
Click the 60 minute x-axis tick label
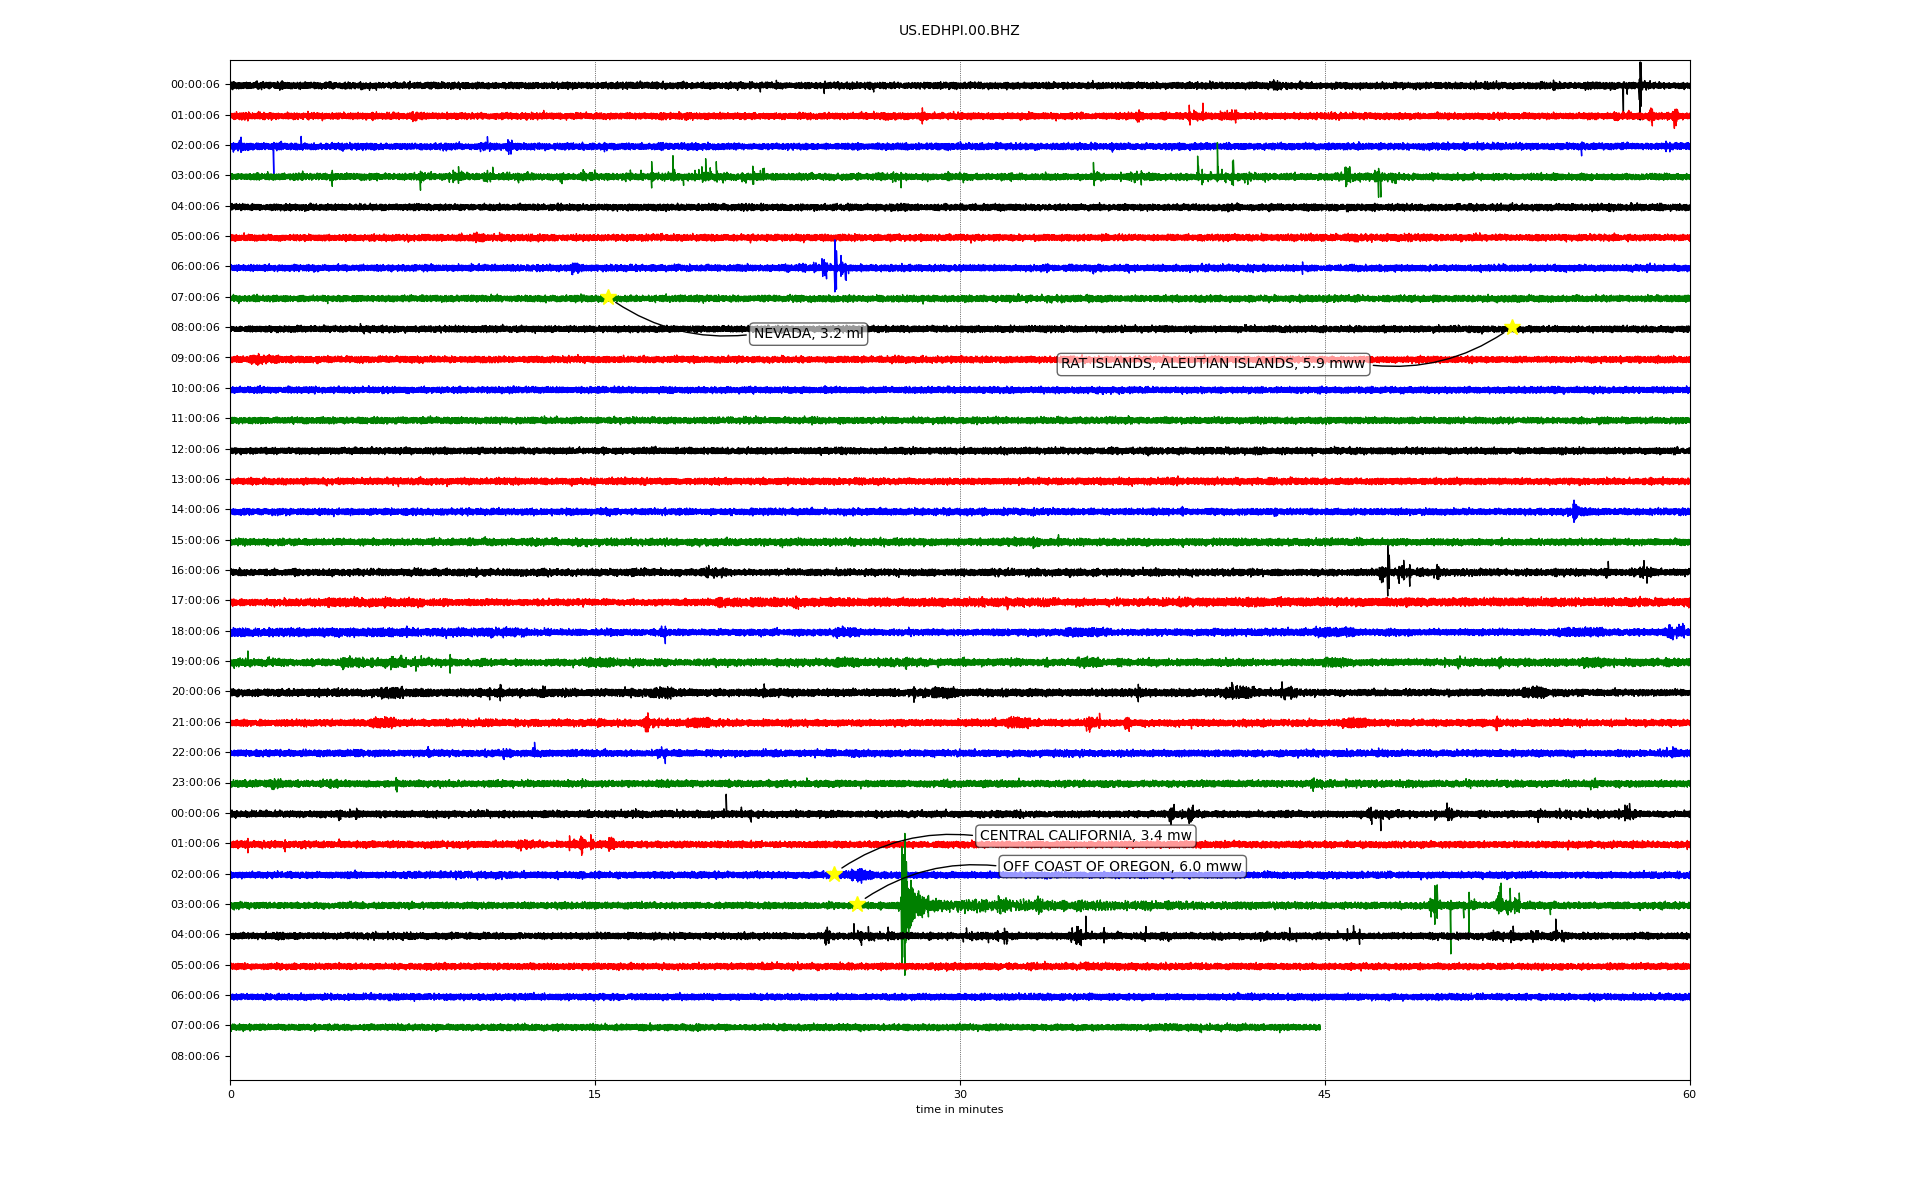(x=1689, y=1094)
